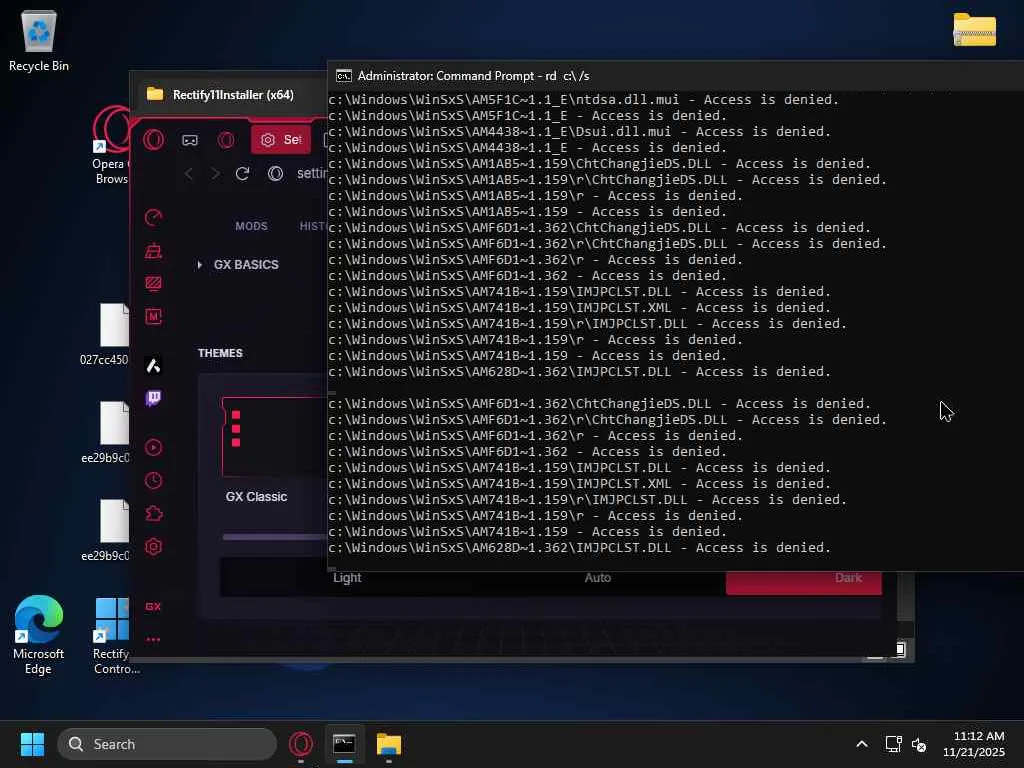Open Settings gear in Opera sidebar
This screenshot has height=768, width=1024.
tap(153, 547)
